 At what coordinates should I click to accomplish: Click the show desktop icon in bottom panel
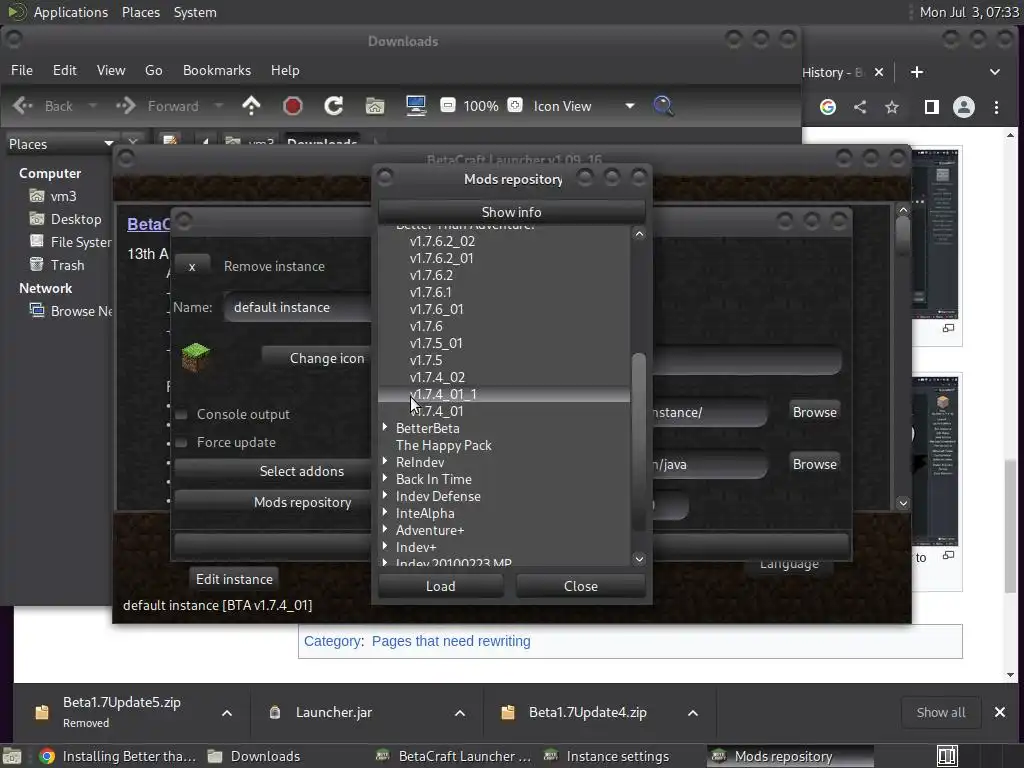click(x=12, y=756)
